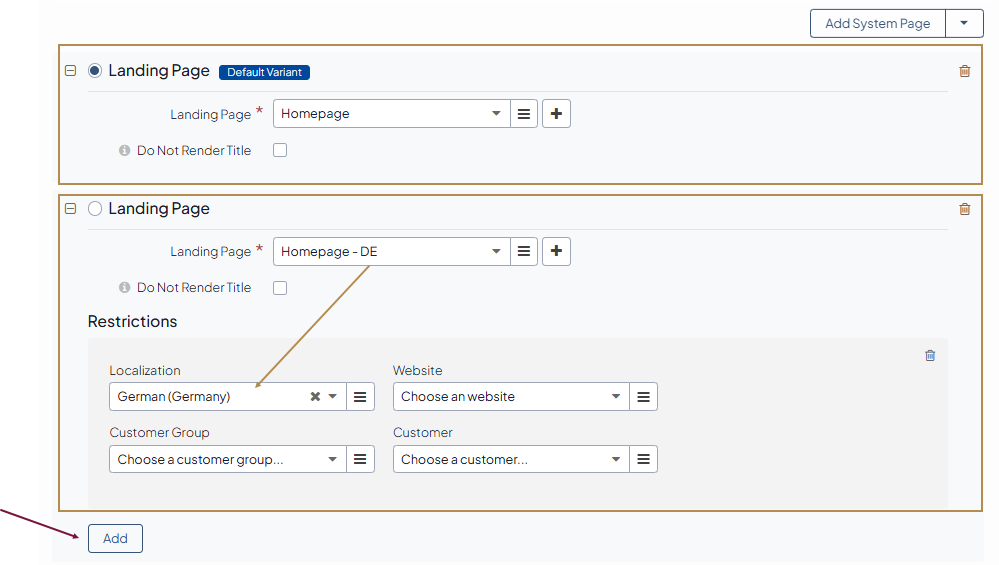Select the default variant Landing Page radio button
The image size is (999, 565).
point(95,71)
